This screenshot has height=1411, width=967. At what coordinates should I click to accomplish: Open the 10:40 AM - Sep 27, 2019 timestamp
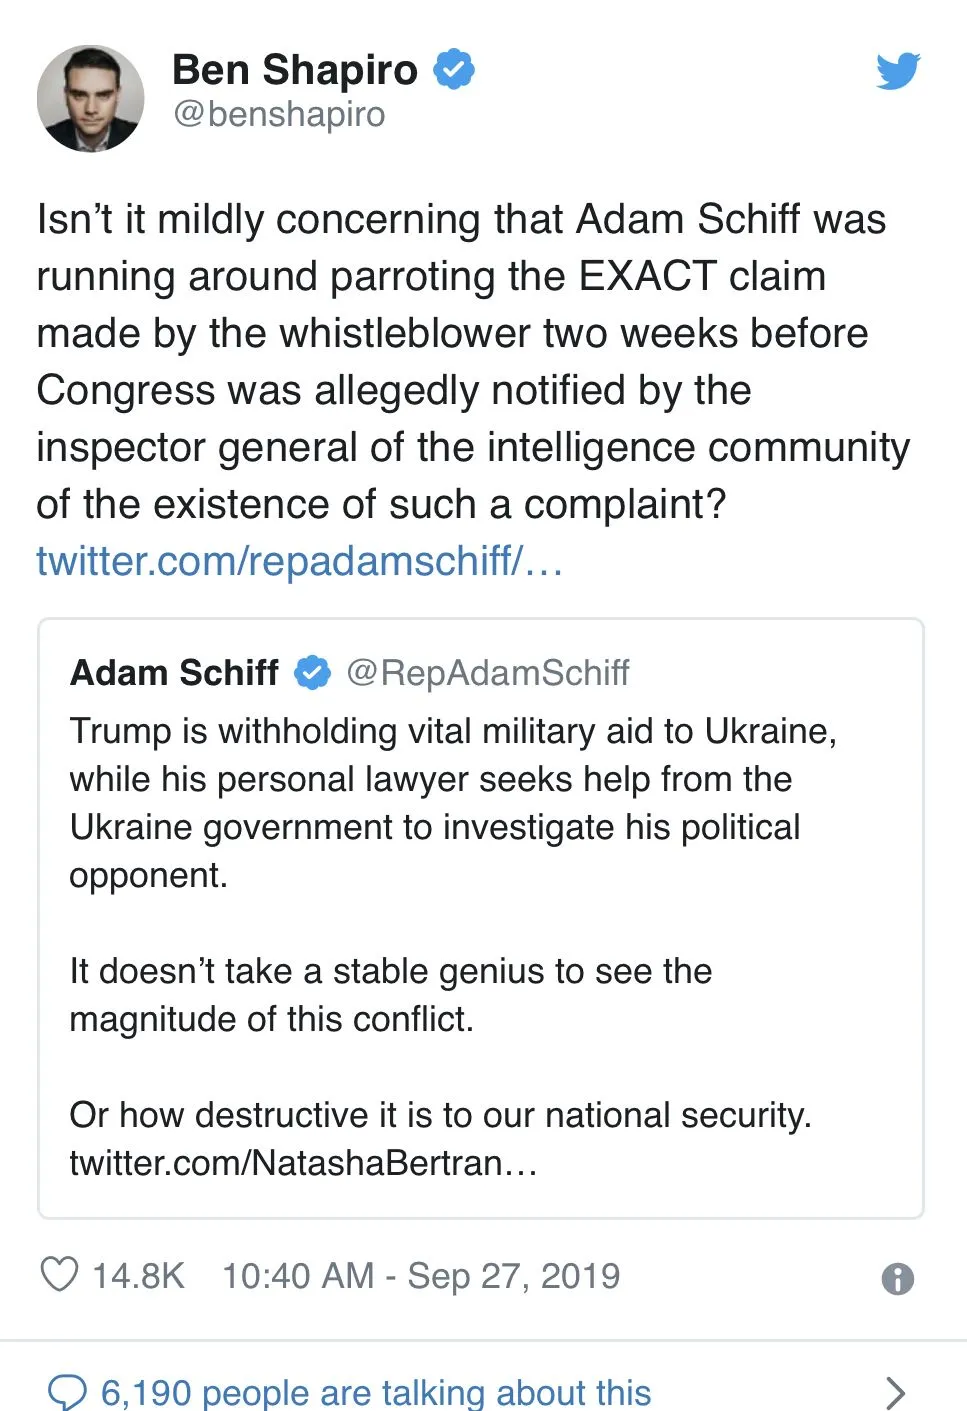[x=421, y=1276]
